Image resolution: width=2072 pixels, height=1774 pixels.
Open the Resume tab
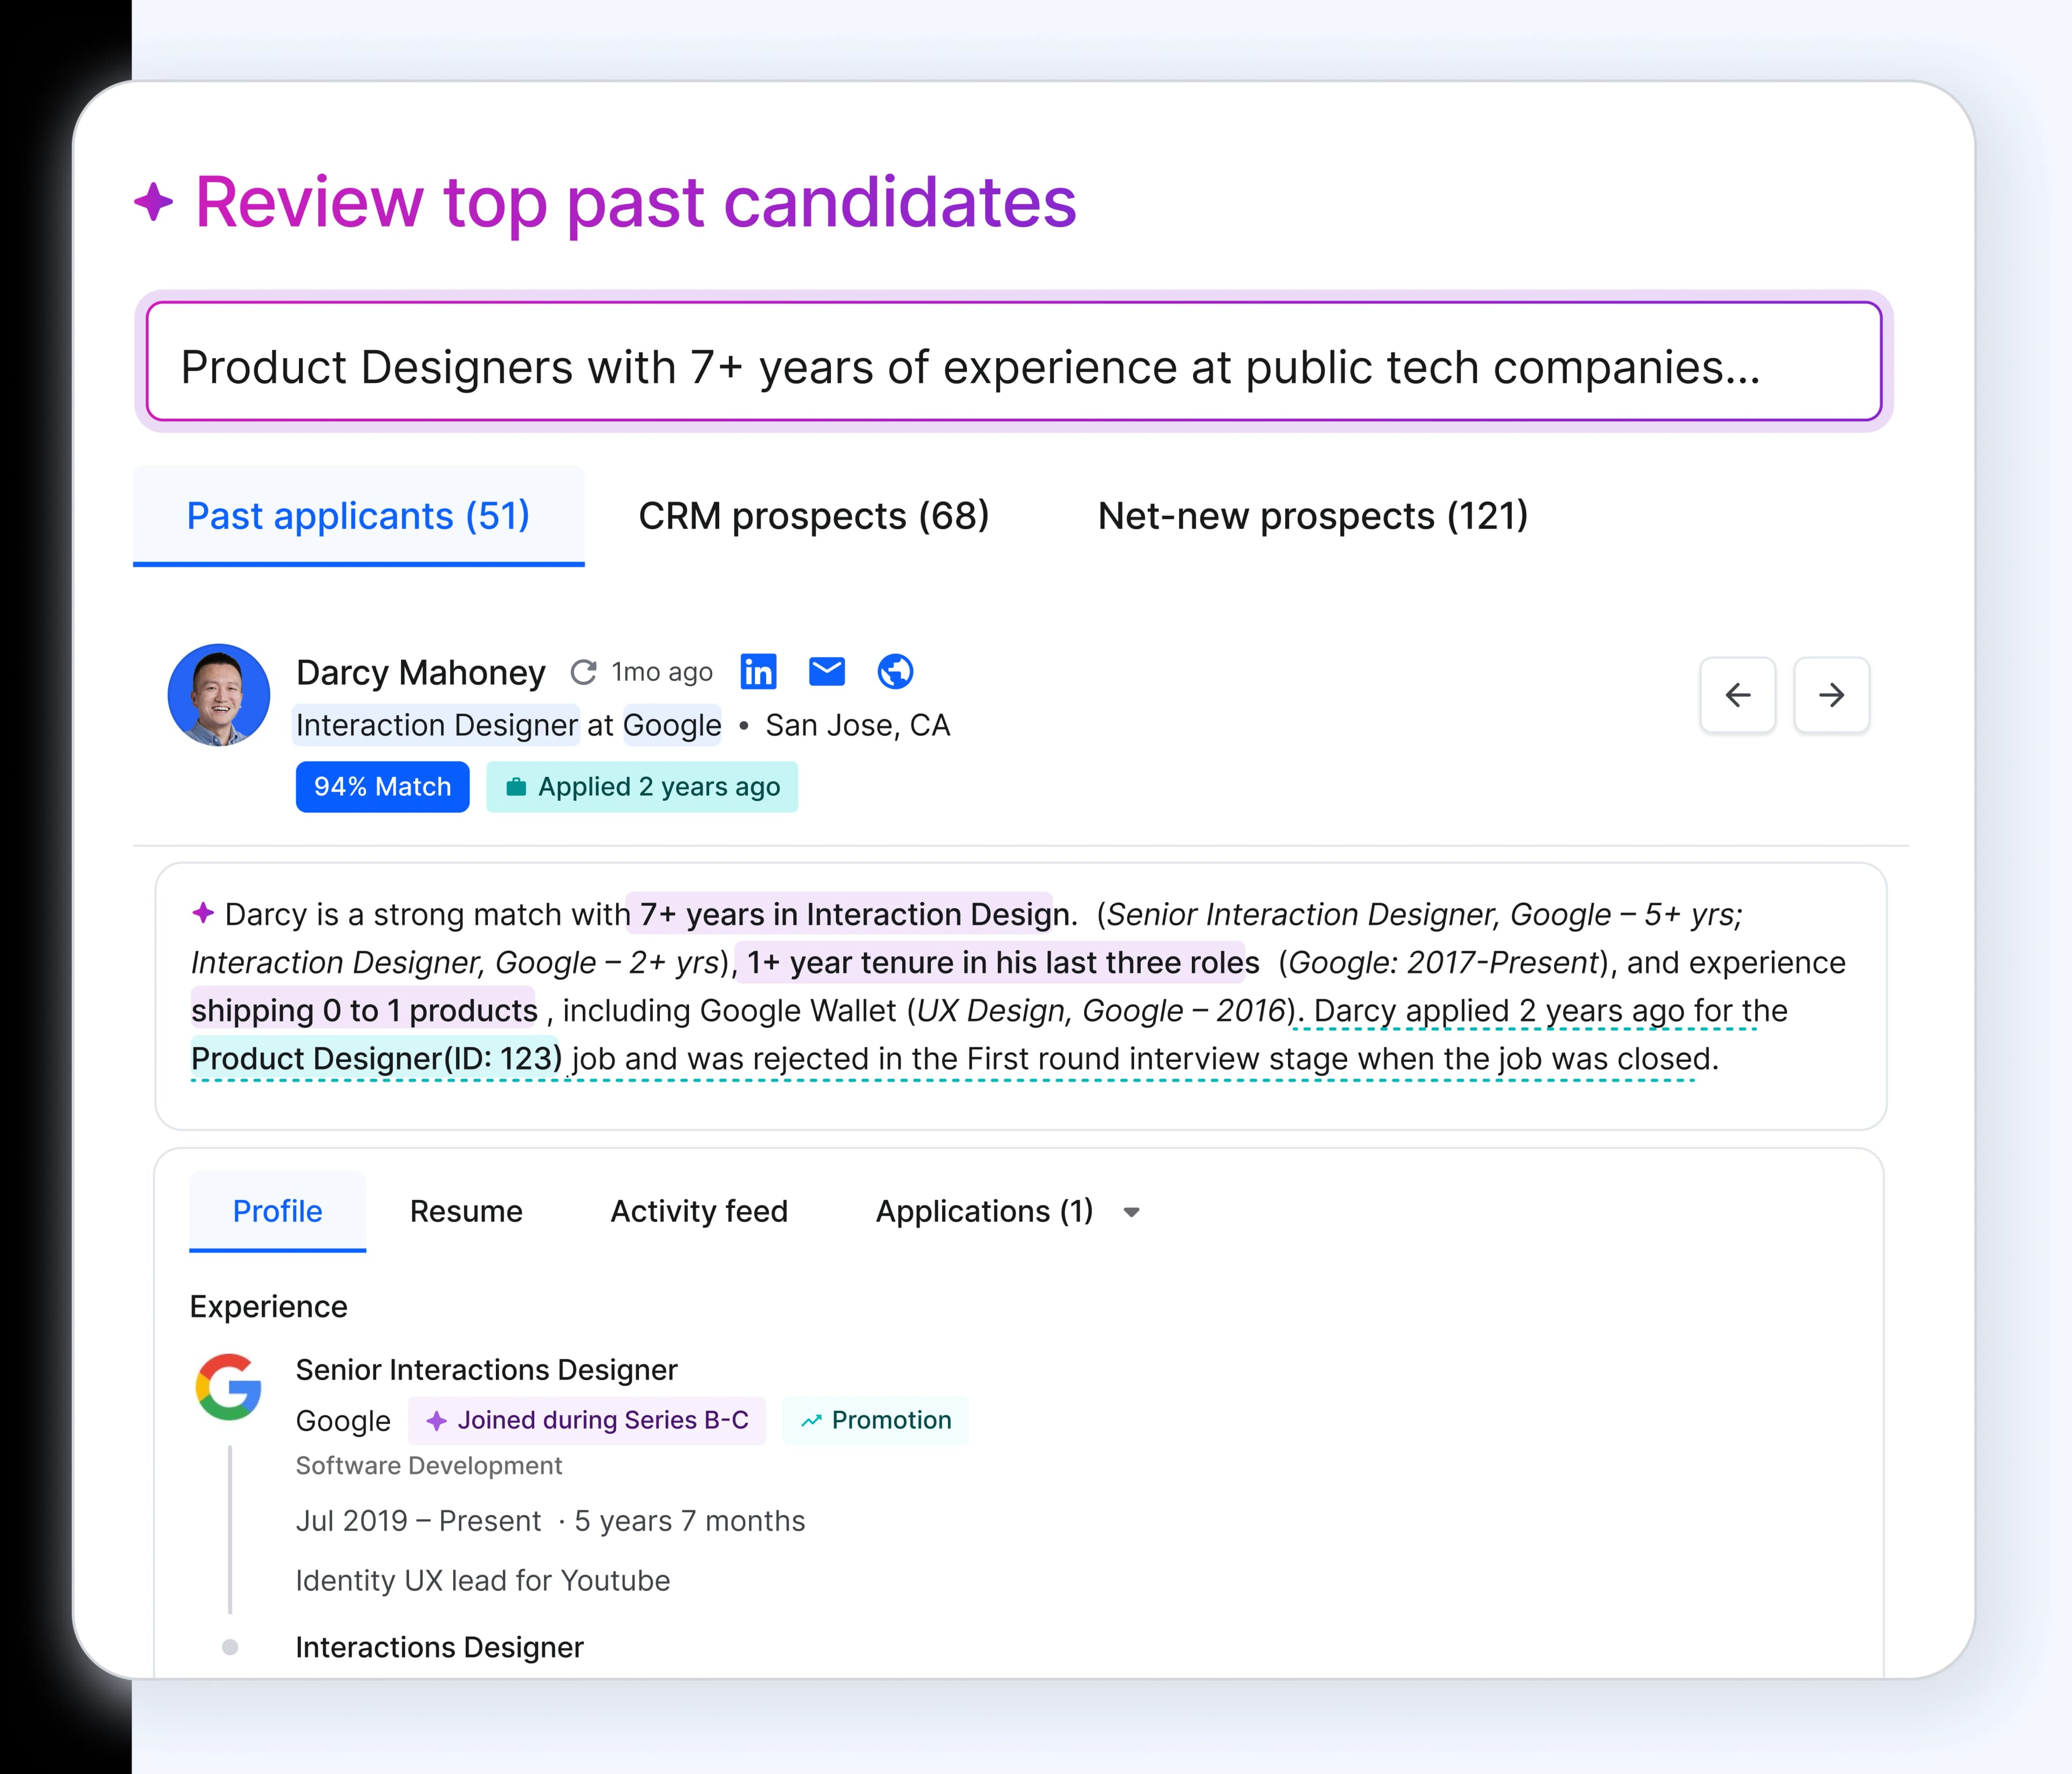pos(466,1211)
